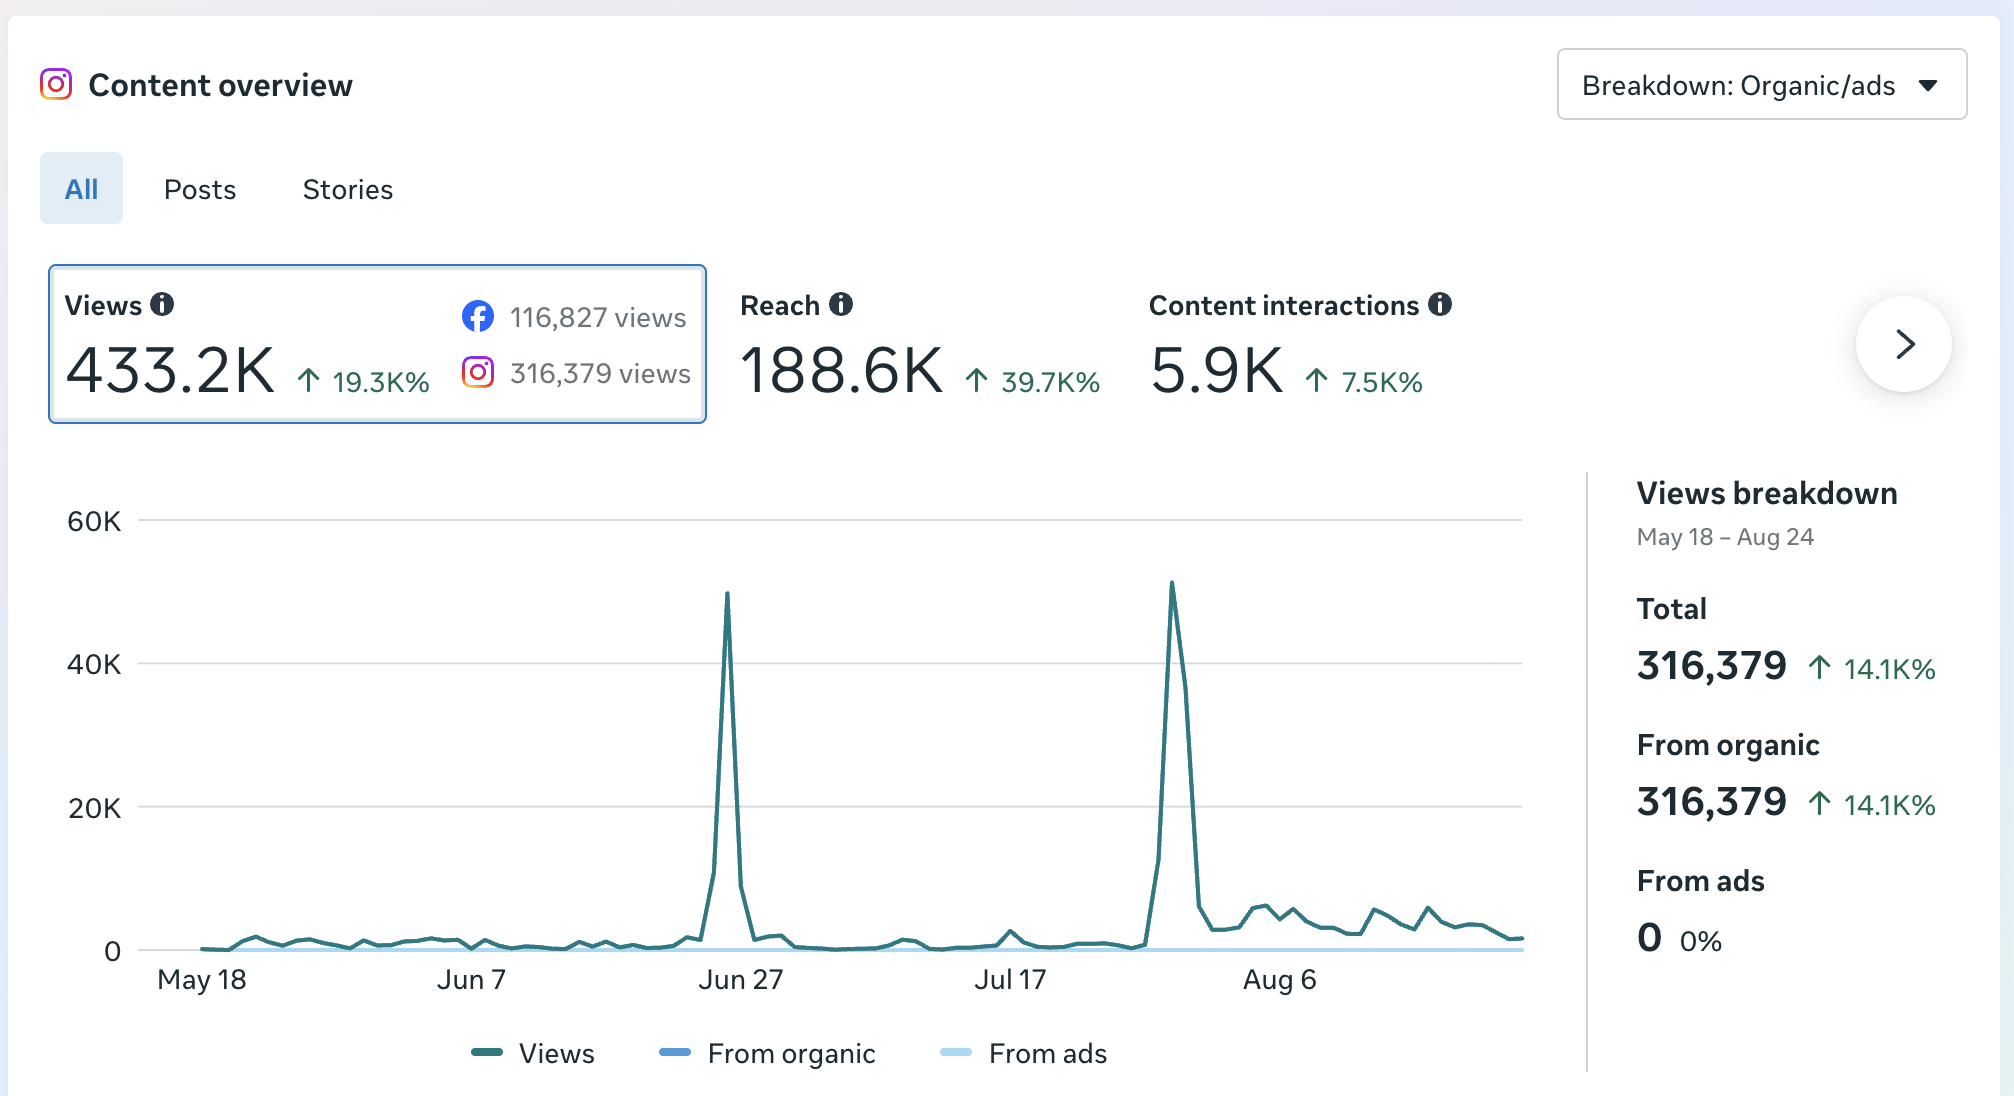2014x1096 pixels.
Task: Click the up arrow beside From organic 14.1K%
Action: click(x=1820, y=803)
